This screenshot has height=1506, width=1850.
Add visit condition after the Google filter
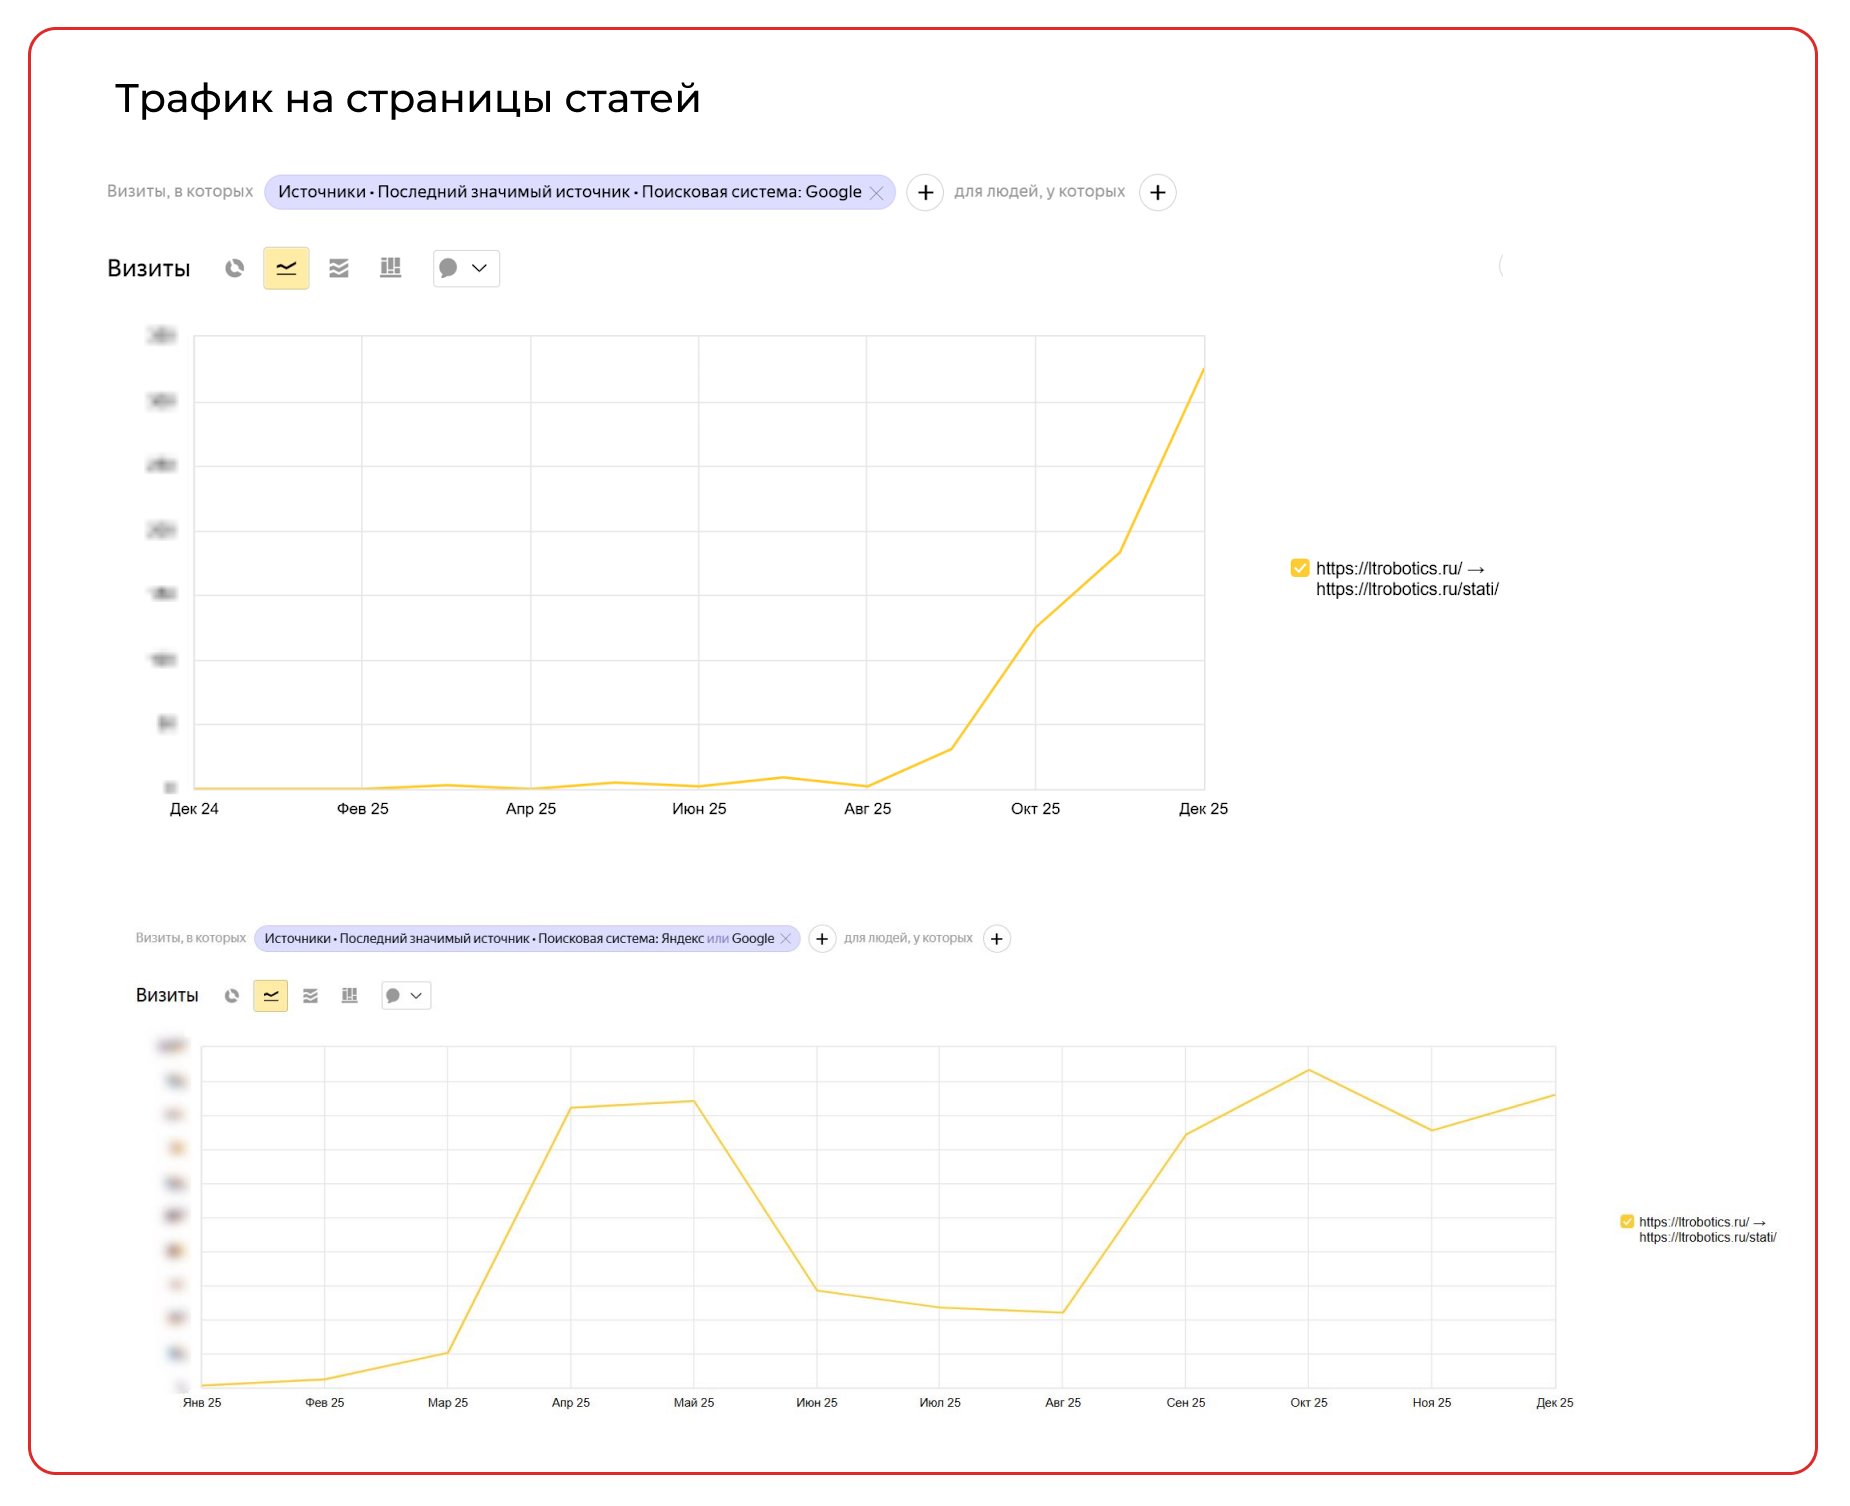[x=925, y=192]
